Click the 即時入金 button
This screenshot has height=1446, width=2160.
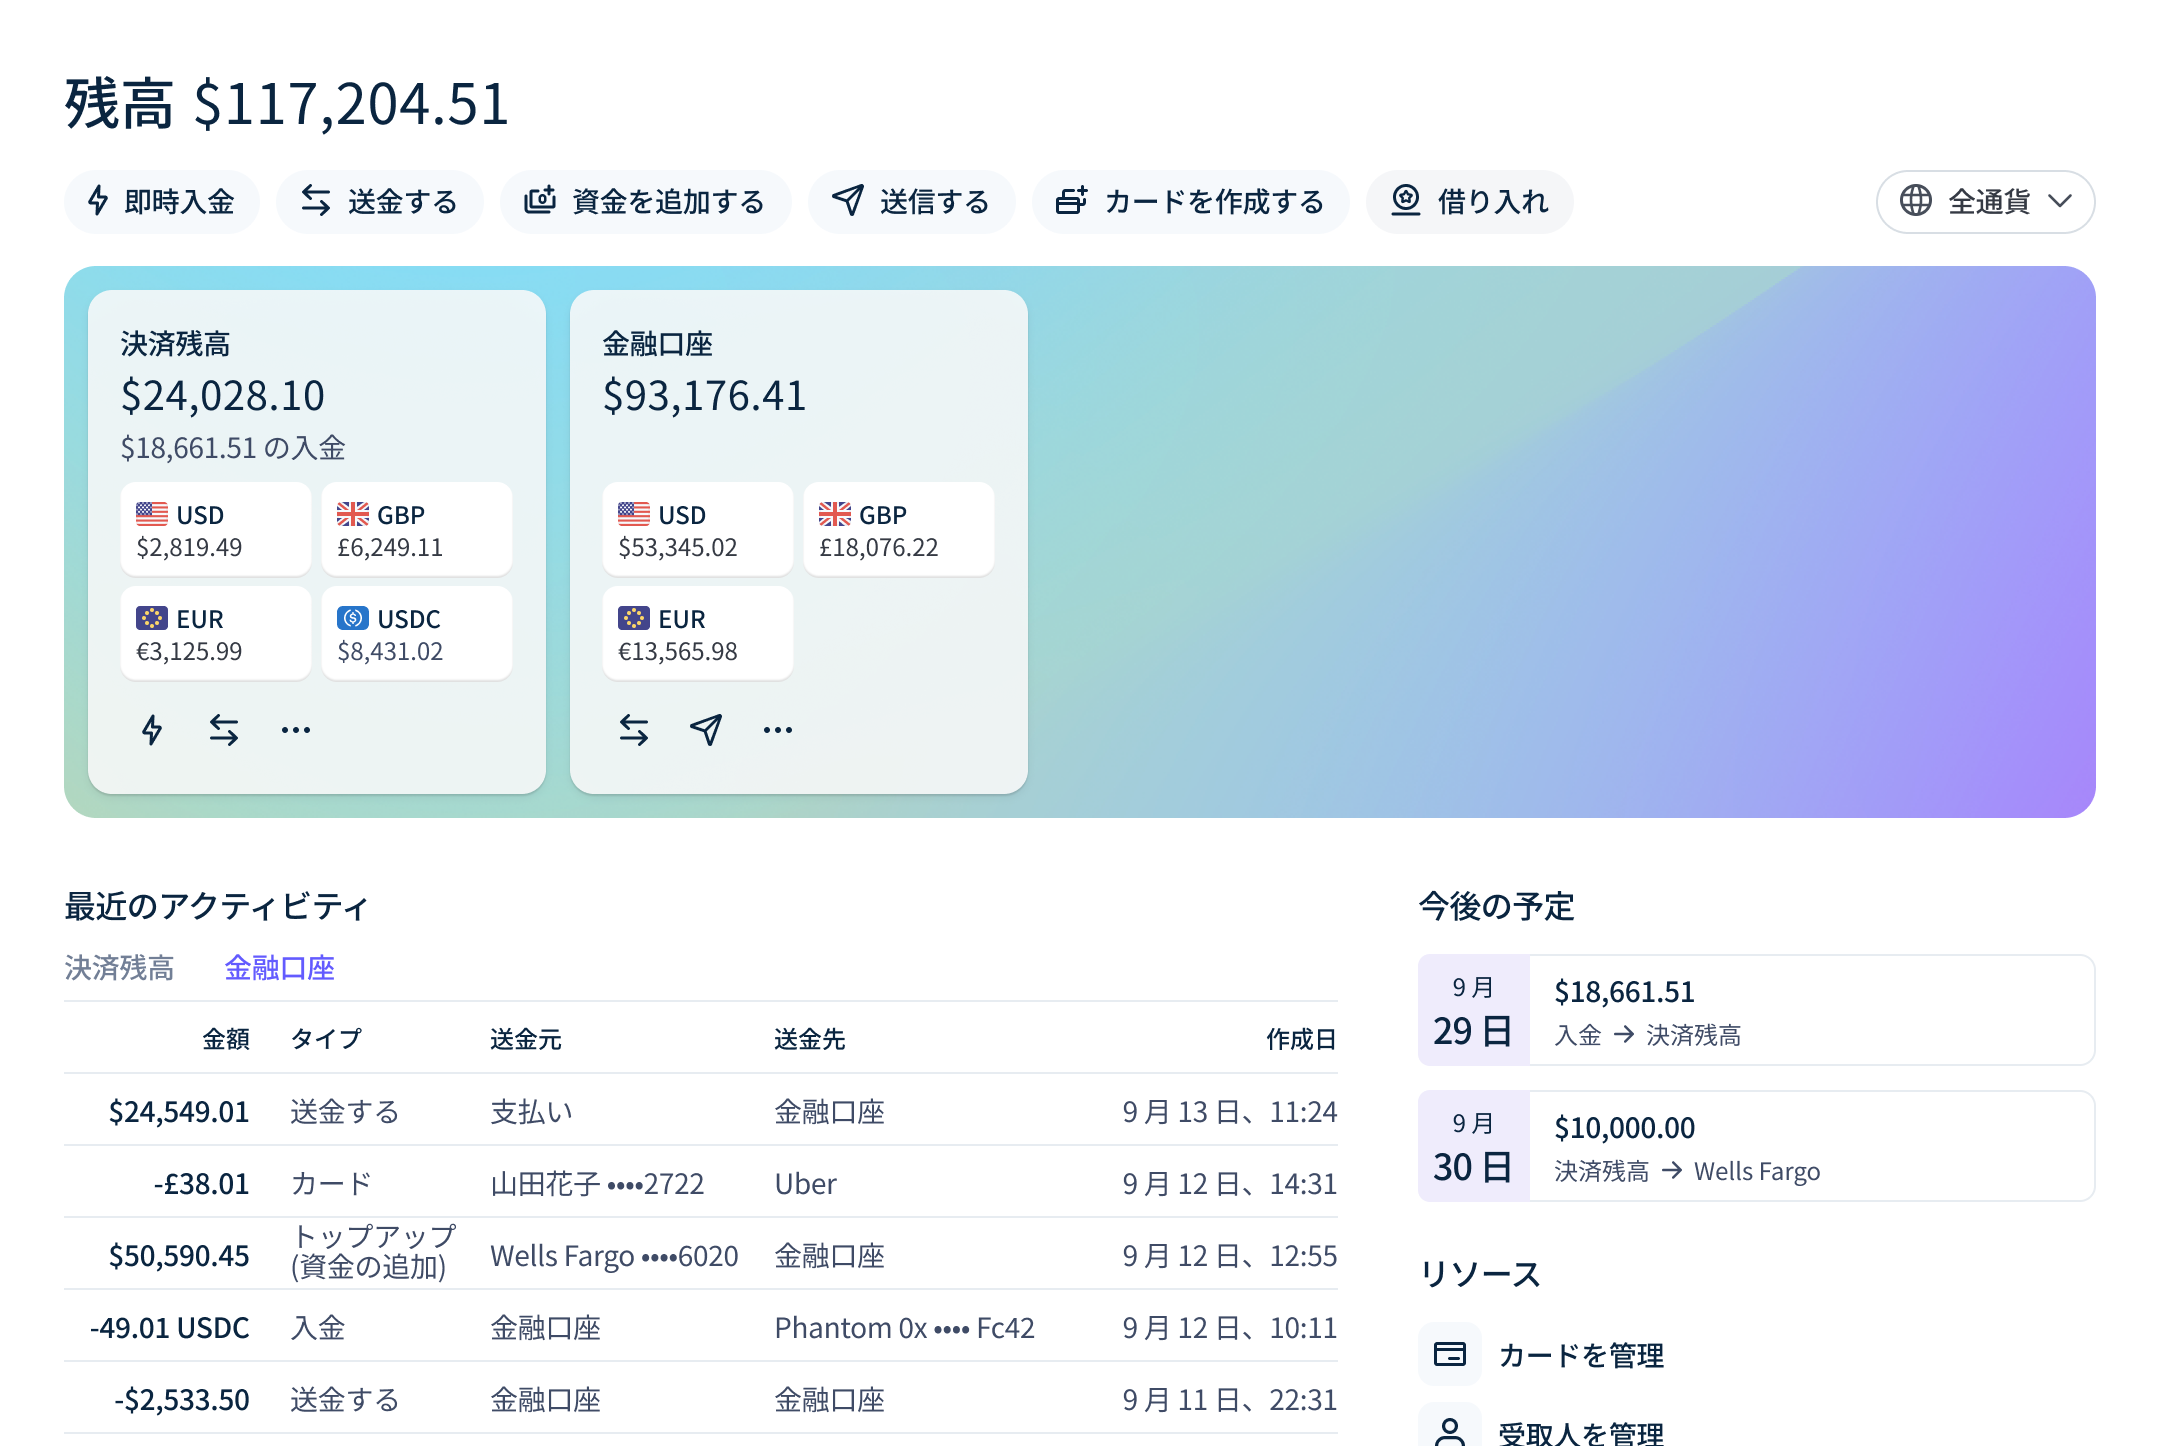tap(162, 202)
